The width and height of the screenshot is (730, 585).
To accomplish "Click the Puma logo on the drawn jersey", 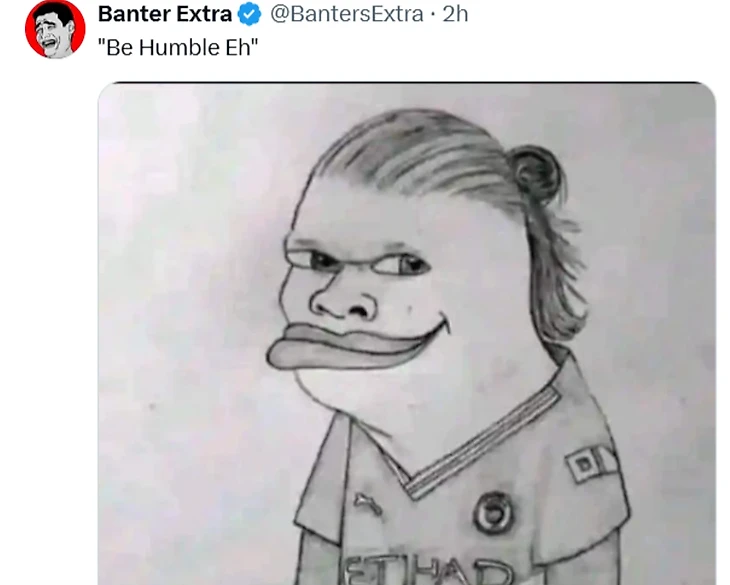I will 367,503.
